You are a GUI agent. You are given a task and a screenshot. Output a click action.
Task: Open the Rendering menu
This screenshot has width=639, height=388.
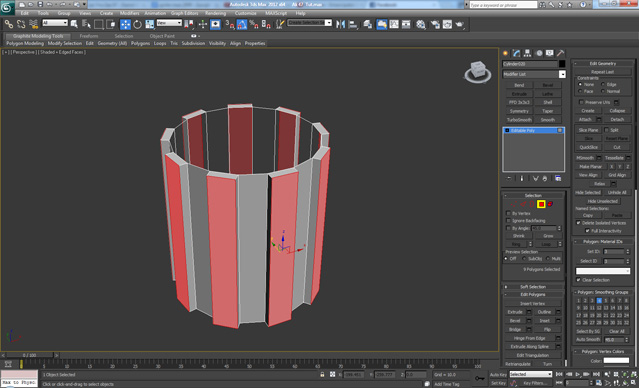215,13
